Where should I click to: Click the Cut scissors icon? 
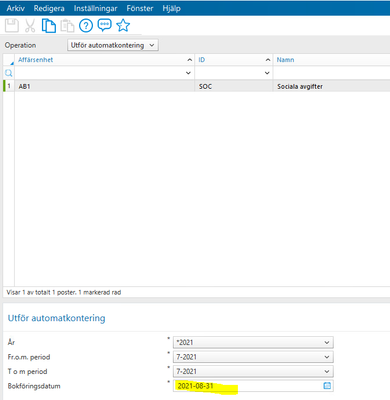pos(30,26)
